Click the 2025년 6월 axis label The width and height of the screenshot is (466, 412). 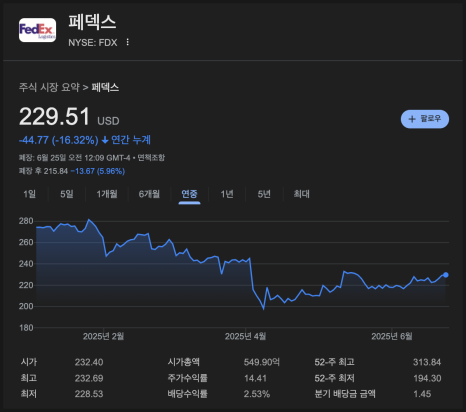tap(392, 336)
